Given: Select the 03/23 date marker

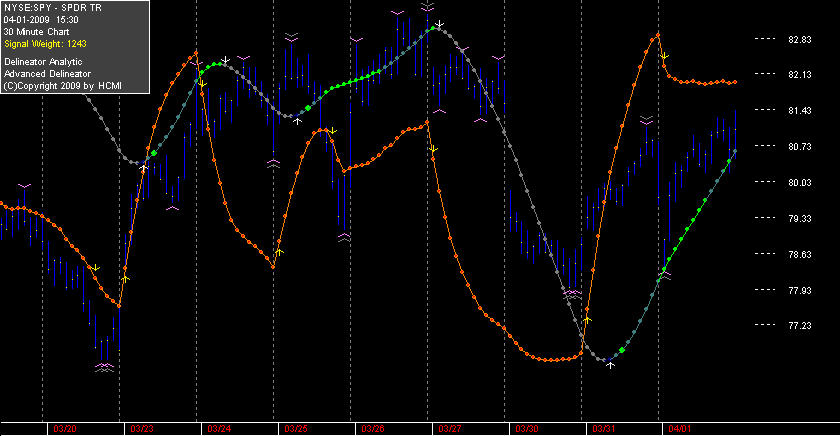Looking at the screenshot, I should (141, 429).
